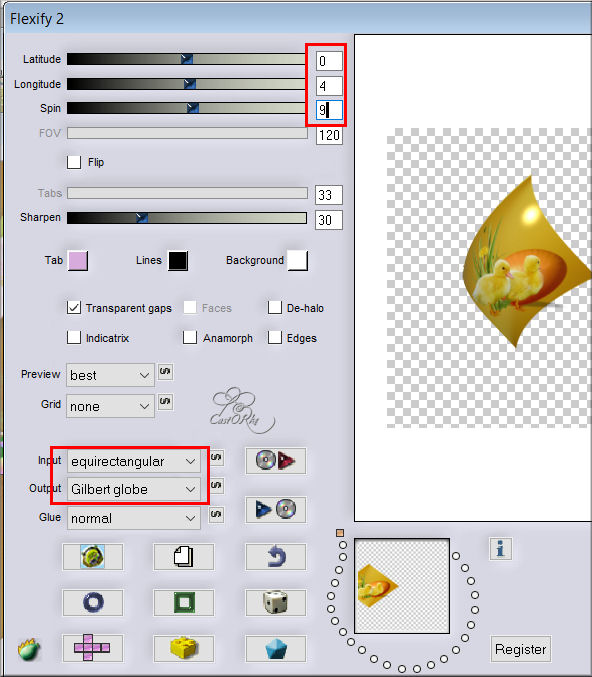This screenshot has height=677, width=592.
Task: Enable the De-halo checkbox
Action: [275, 307]
